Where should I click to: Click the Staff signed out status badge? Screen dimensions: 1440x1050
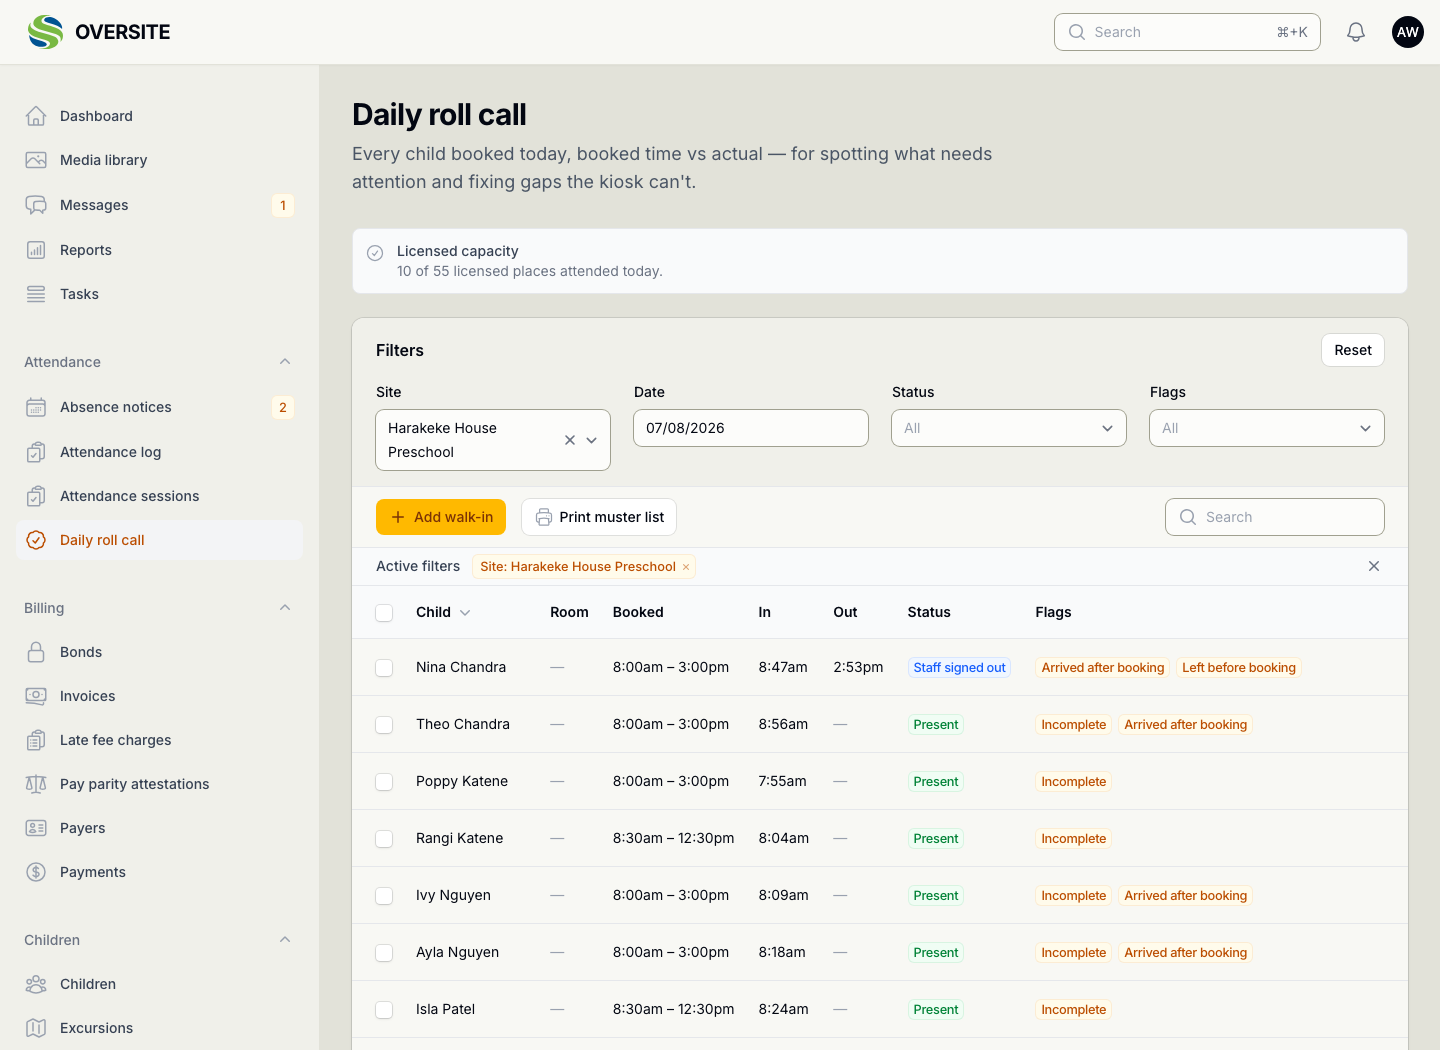959,667
